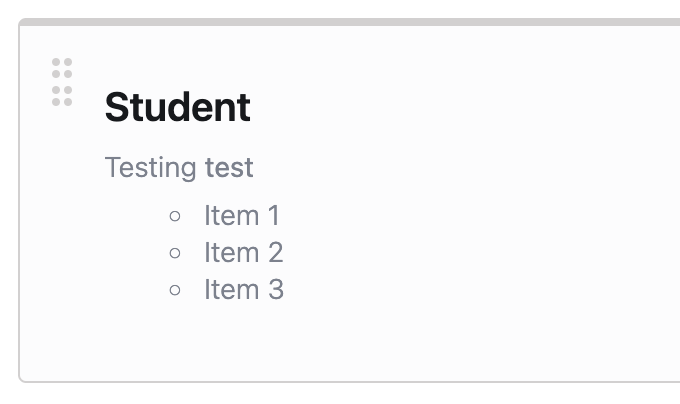Click blank space right of Item 2
Image resolution: width=680 pixels, height=404 pixels.
[450, 252]
